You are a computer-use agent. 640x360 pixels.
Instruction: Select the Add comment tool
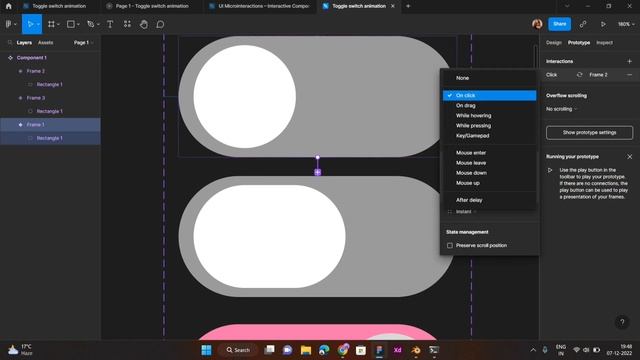tap(160, 24)
